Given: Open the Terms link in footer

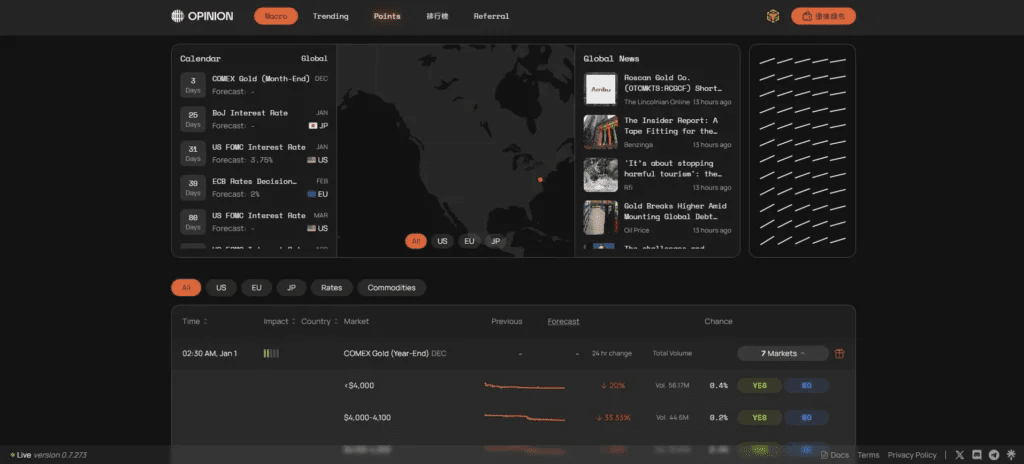Looking at the screenshot, I should pos(868,455).
